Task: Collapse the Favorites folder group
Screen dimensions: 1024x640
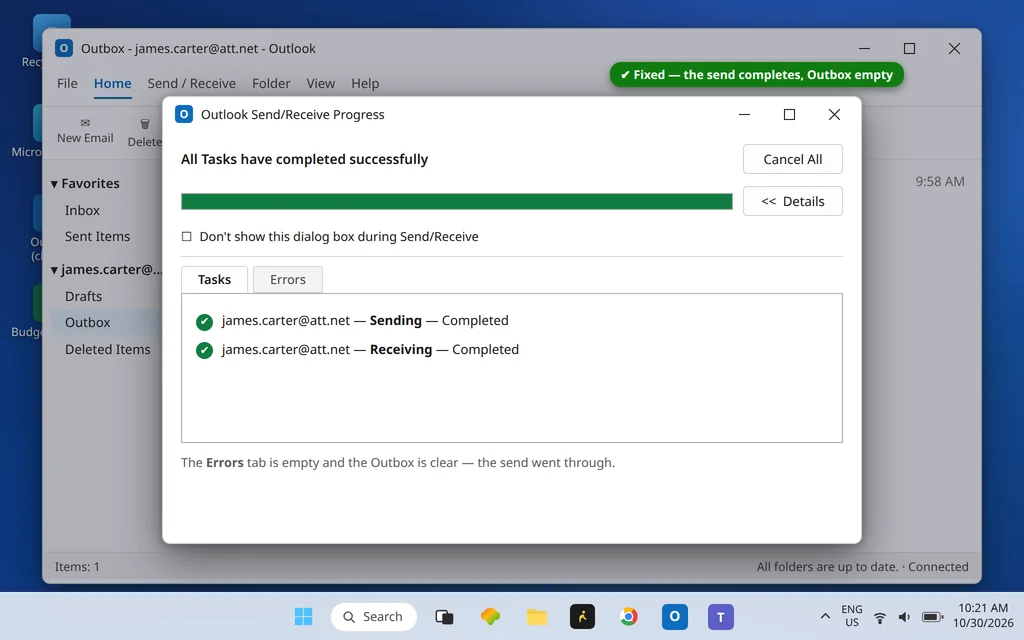Action: click(54, 184)
